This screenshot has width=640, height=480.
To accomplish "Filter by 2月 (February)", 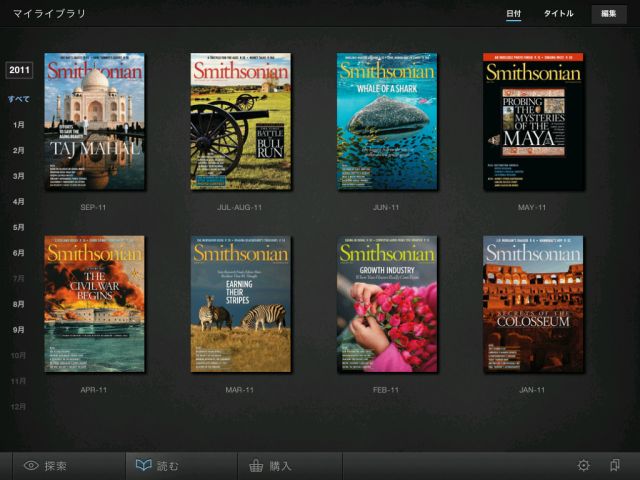I will pyautogui.click(x=18, y=150).
